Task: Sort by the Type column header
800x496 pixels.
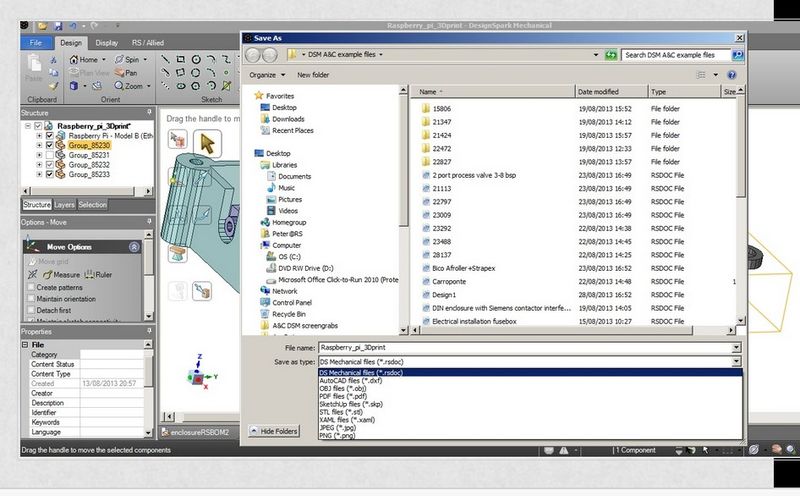Action: tap(684, 92)
